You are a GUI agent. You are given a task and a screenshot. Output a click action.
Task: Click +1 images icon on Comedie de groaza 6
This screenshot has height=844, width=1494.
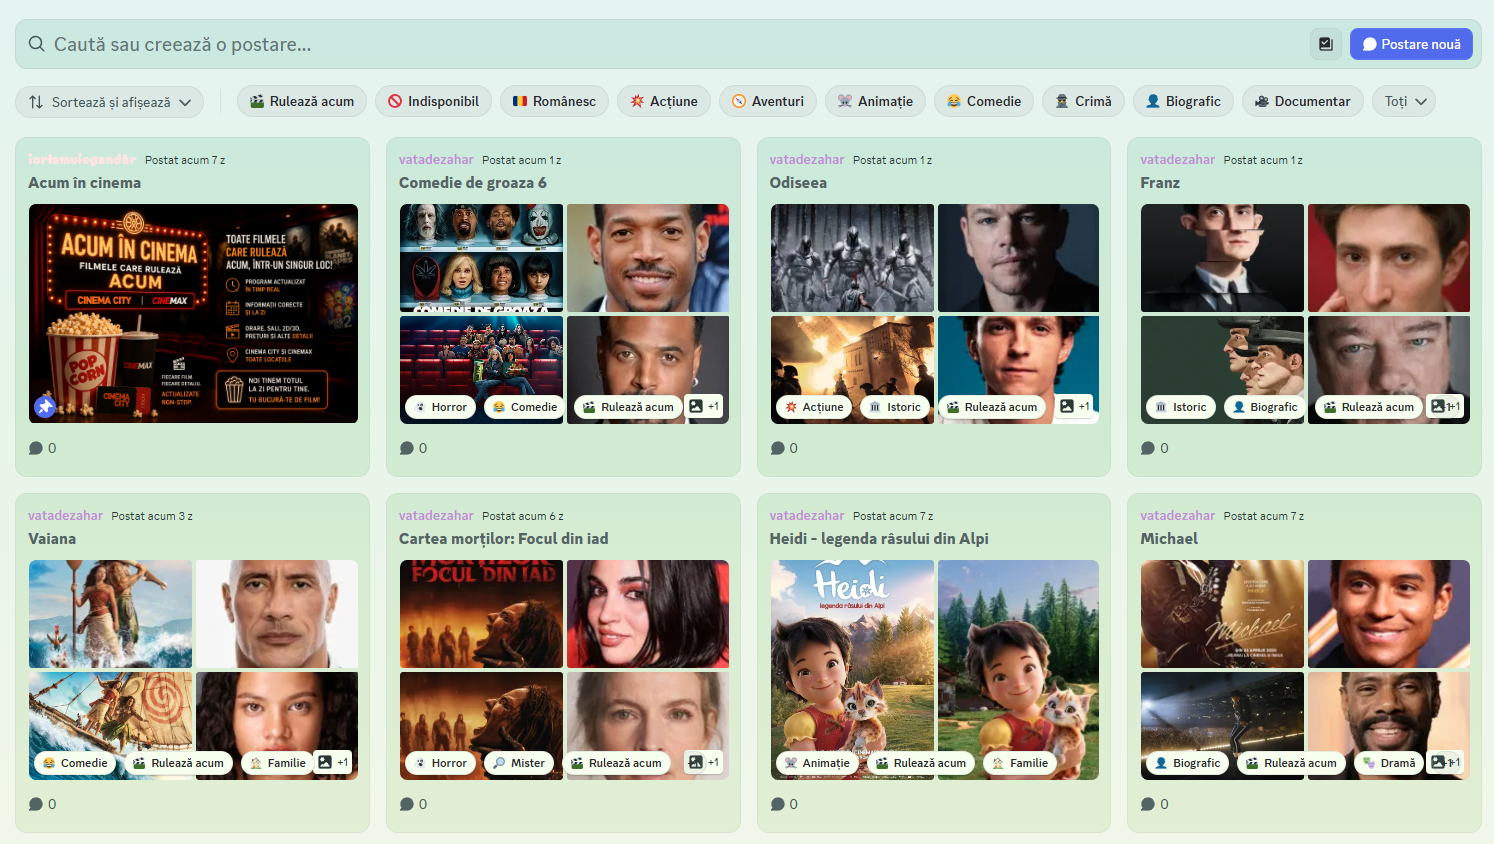[x=704, y=406]
